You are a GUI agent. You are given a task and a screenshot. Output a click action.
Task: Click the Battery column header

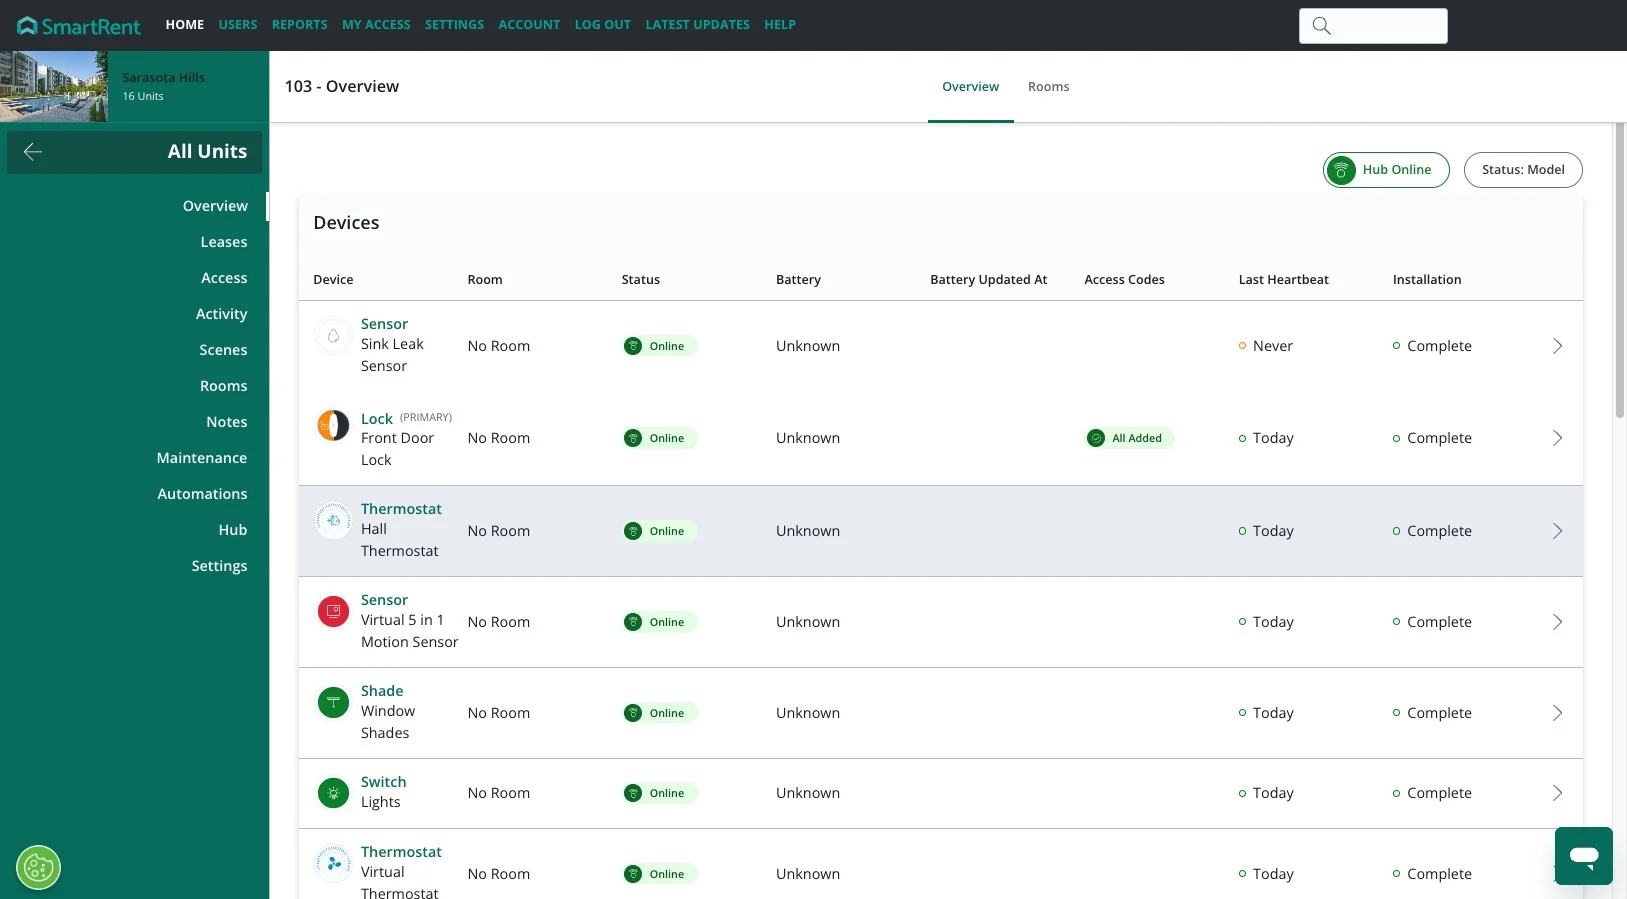798,280
